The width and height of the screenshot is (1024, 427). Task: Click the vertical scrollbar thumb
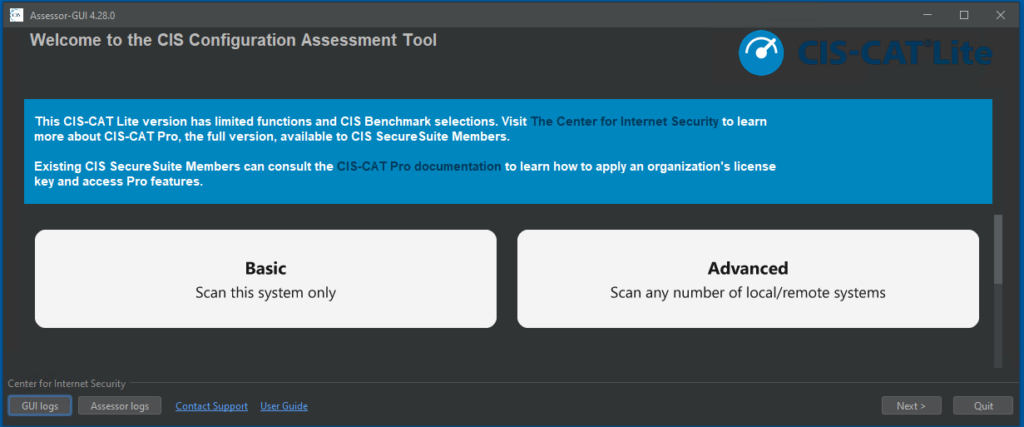click(997, 249)
